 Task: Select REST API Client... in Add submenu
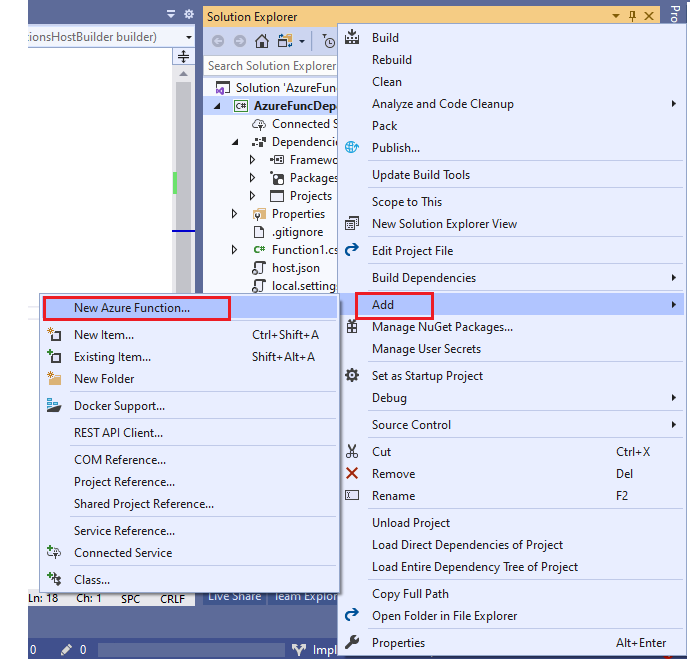tap(189, 433)
